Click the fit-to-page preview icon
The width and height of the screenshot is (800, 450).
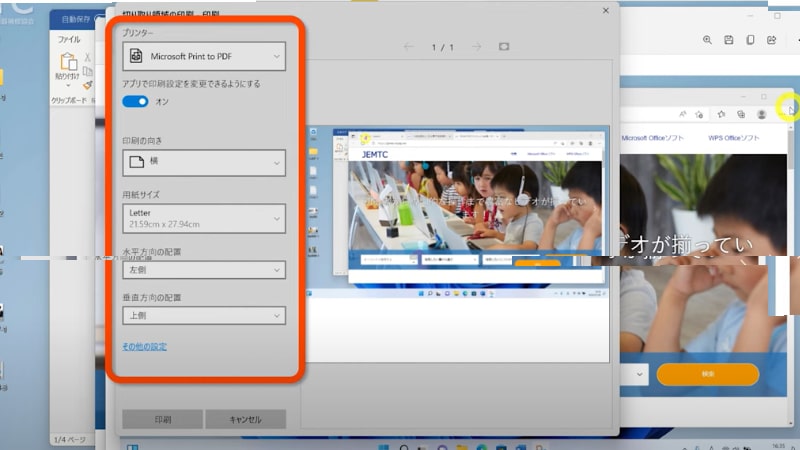(x=504, y=46)
